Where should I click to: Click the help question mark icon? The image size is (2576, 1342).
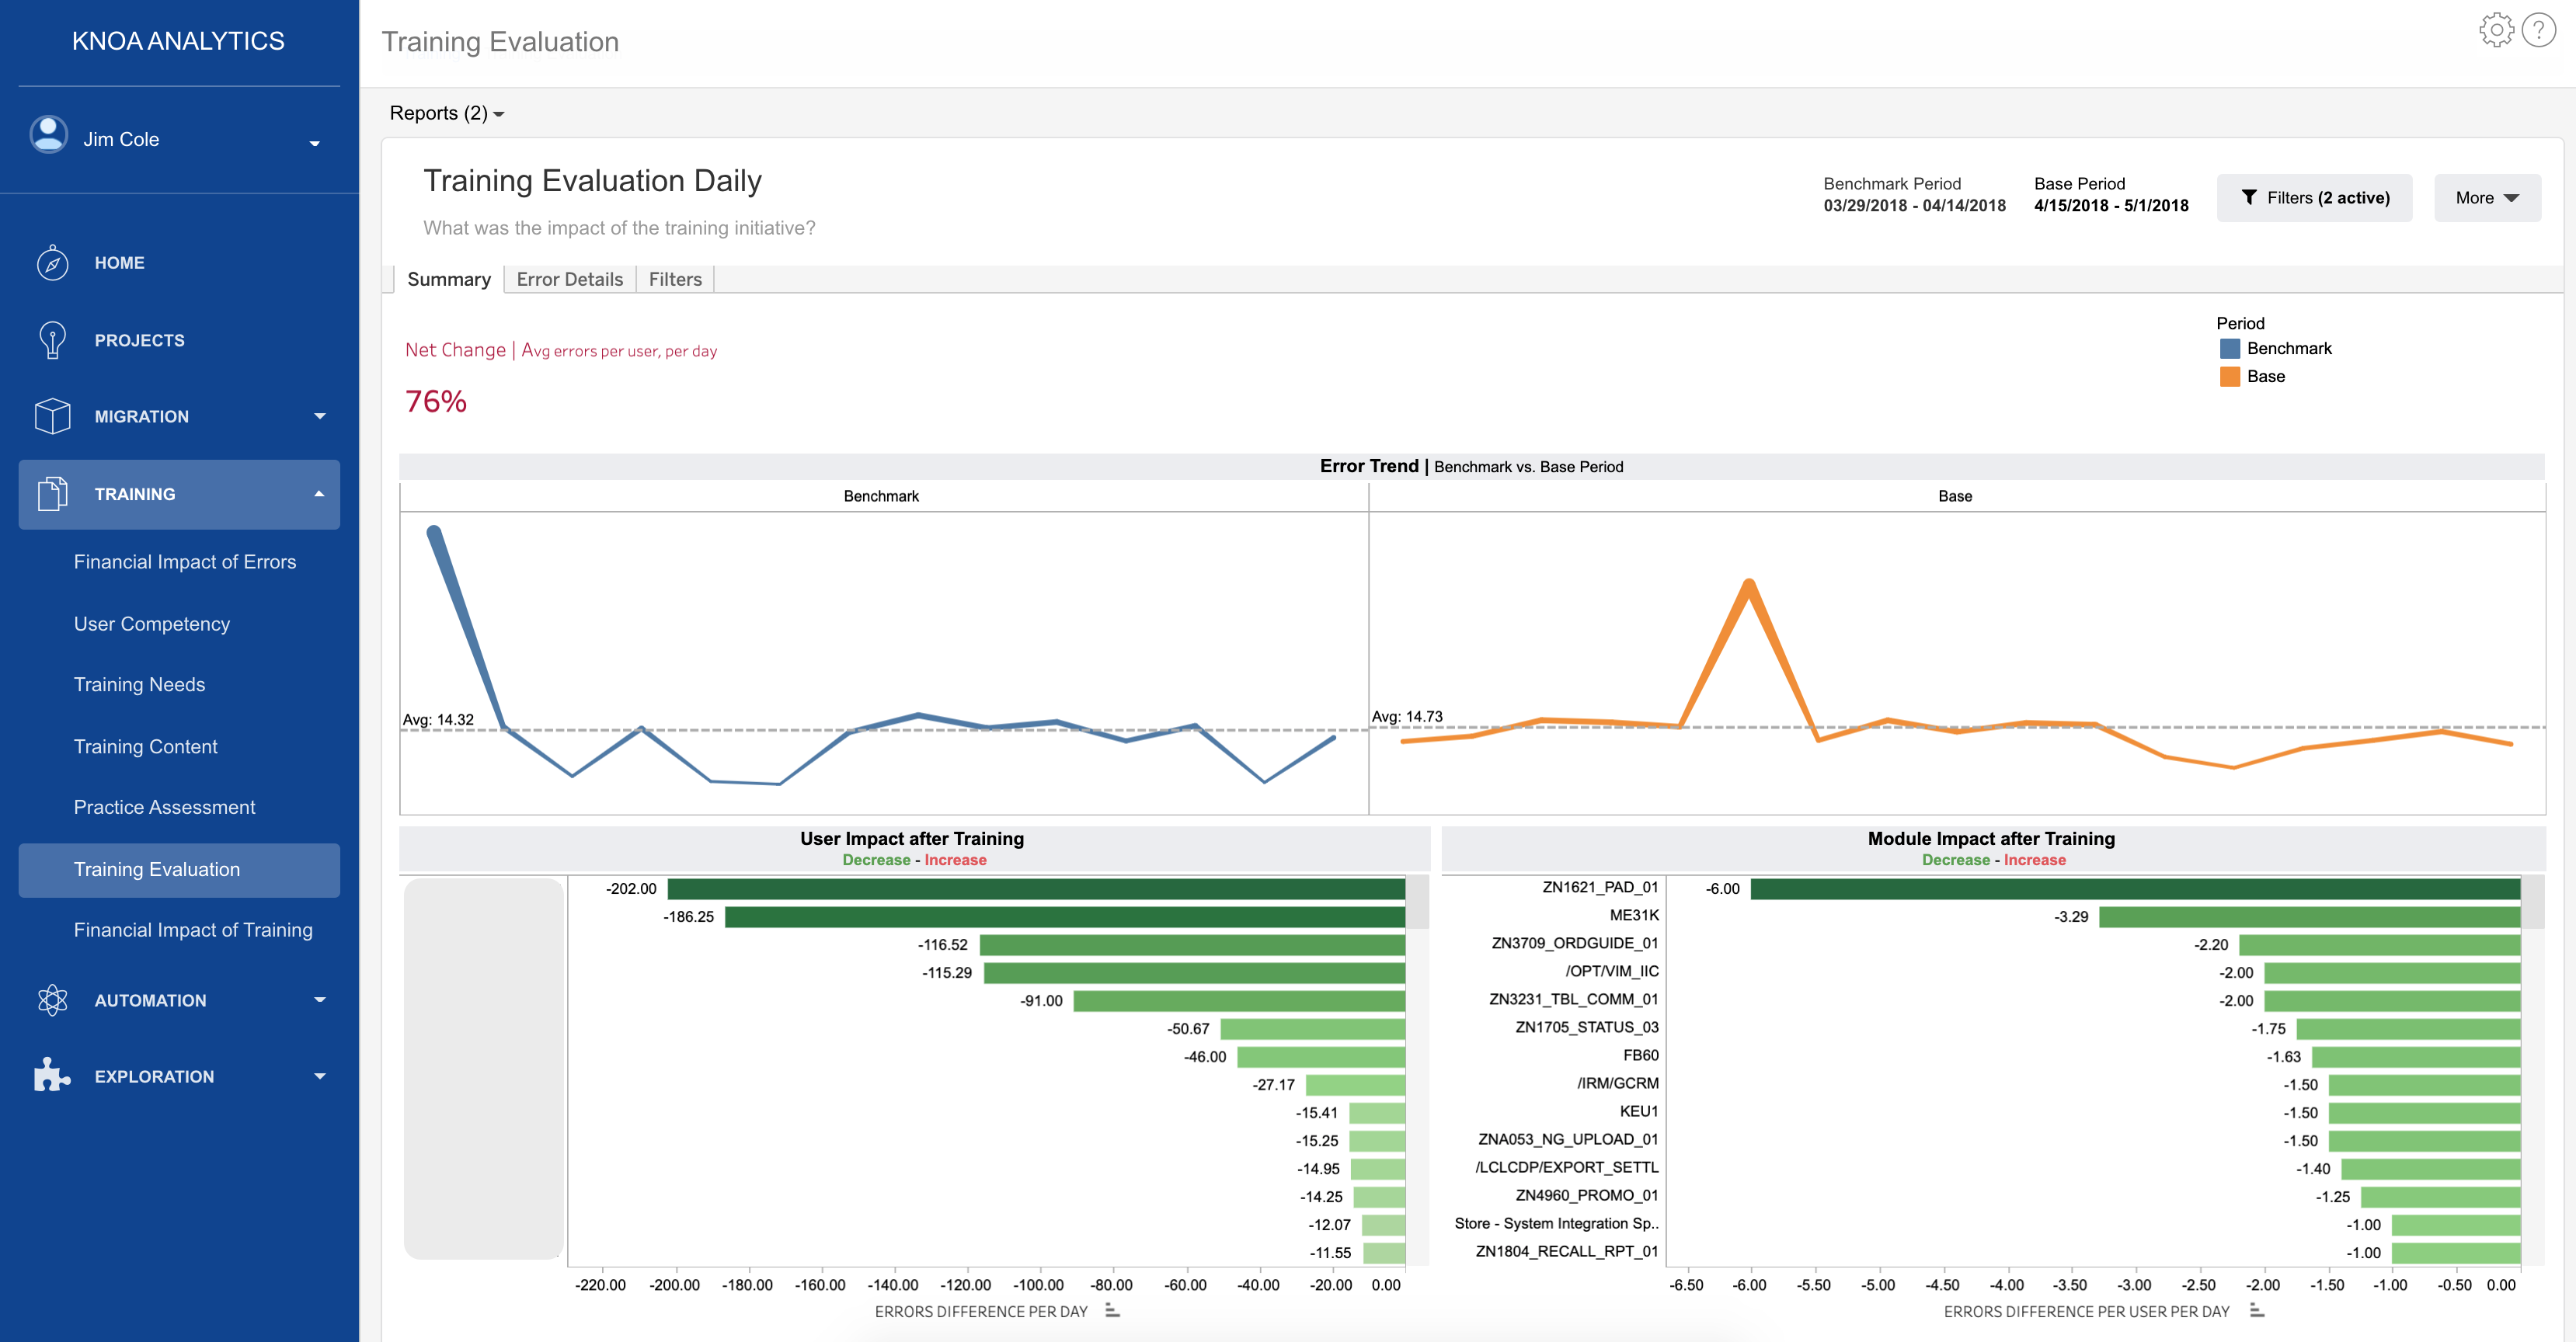[x=2538, y=30]
